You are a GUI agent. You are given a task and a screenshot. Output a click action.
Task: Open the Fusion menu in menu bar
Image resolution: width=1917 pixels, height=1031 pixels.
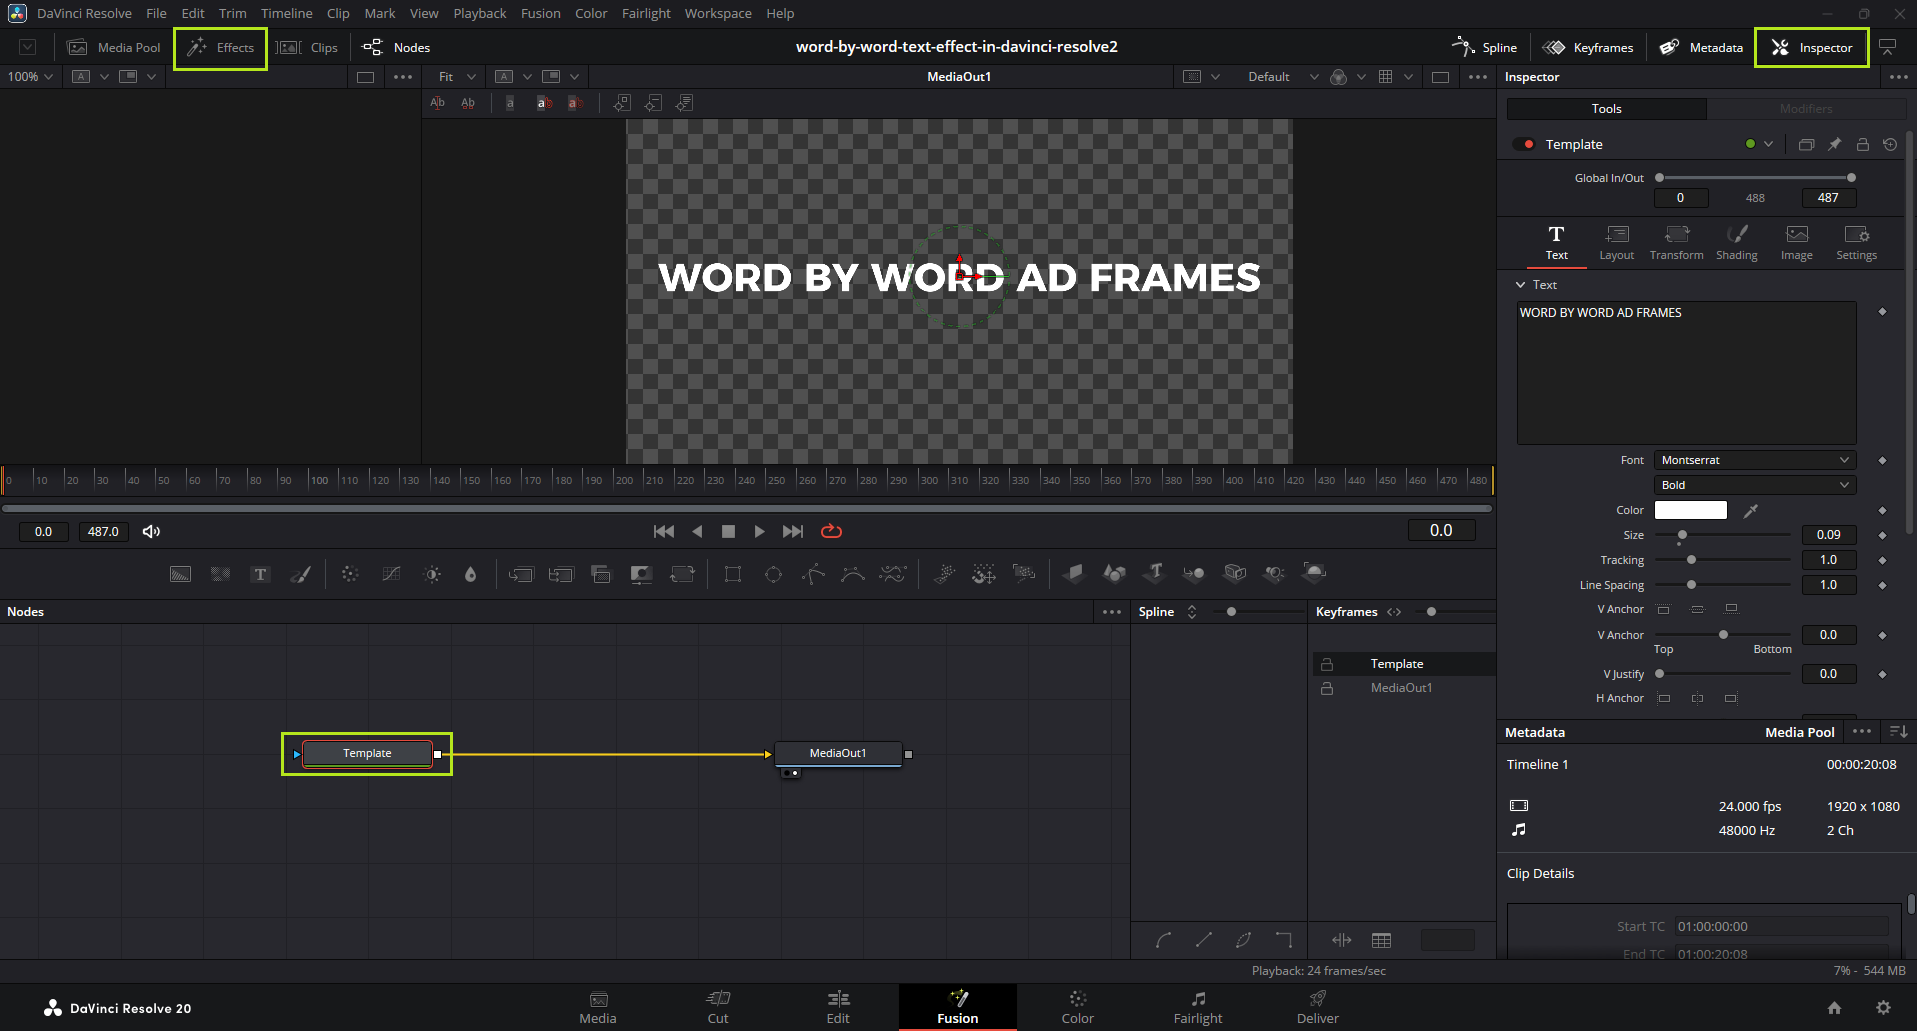(x=540, y=13)
